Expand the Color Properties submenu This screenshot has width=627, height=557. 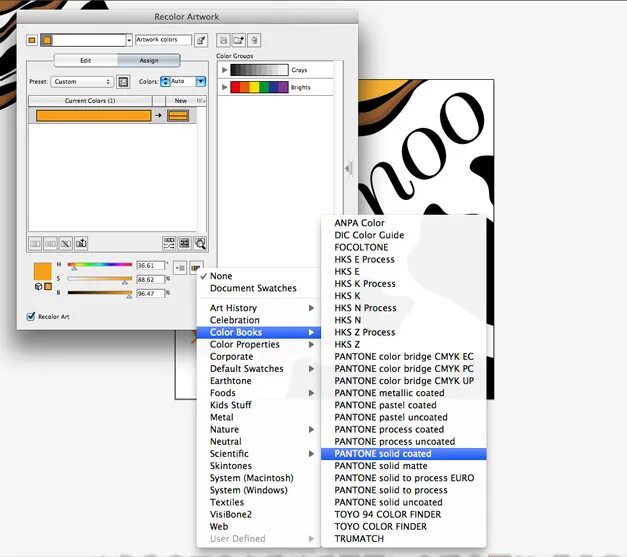[x=311, y=344]
